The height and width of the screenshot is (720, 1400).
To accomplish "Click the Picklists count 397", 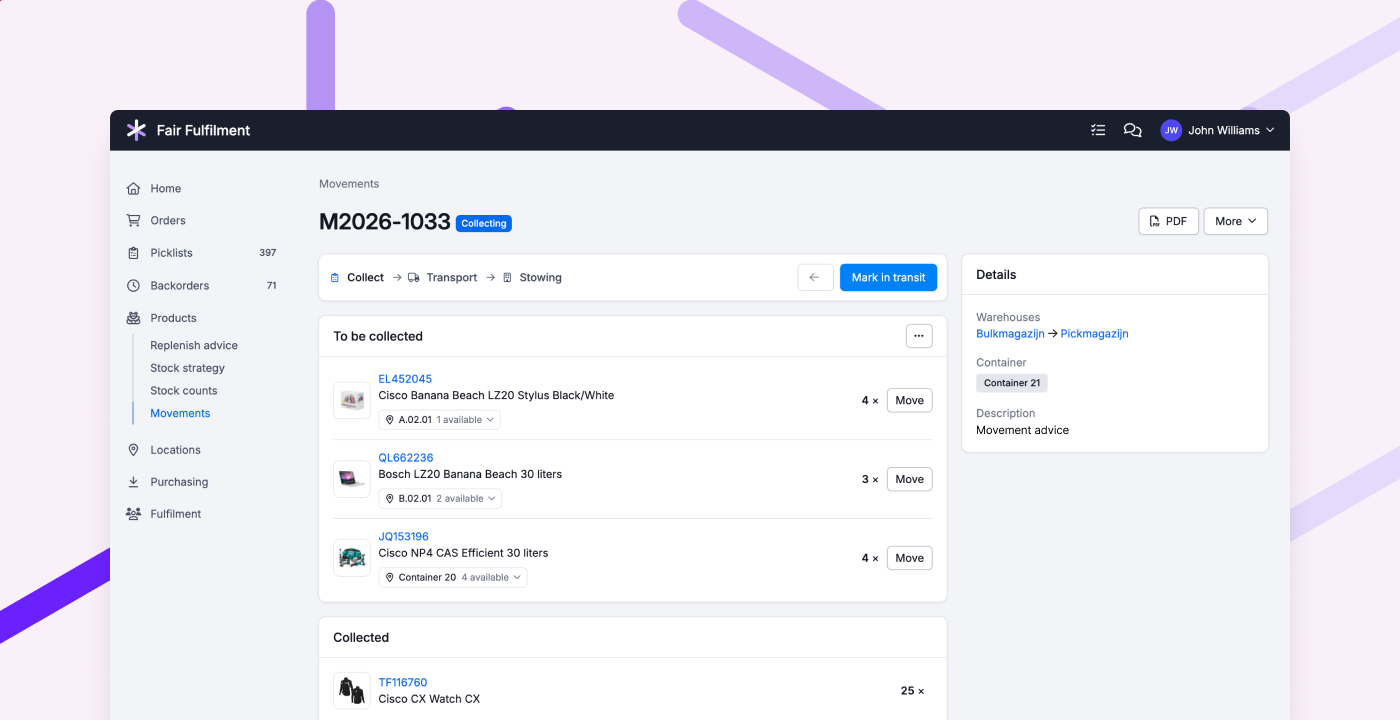I will click(x=267, y=253).
